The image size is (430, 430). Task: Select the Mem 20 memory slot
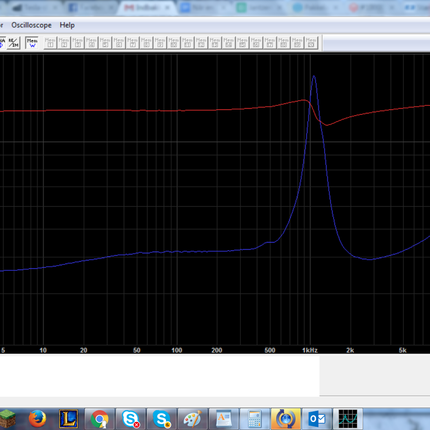click(311, 43)
